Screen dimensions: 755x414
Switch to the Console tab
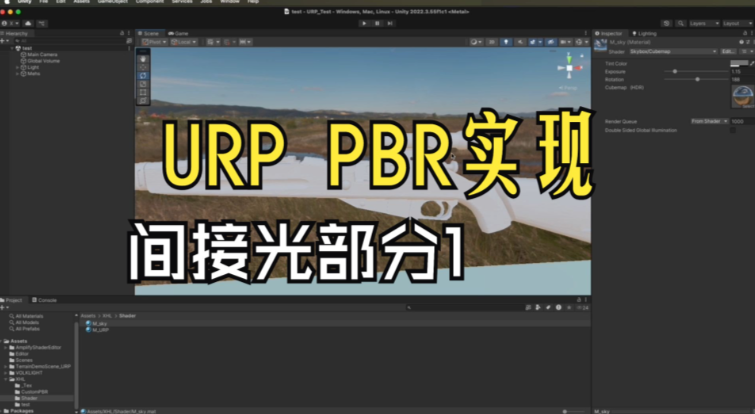point(47,300)
